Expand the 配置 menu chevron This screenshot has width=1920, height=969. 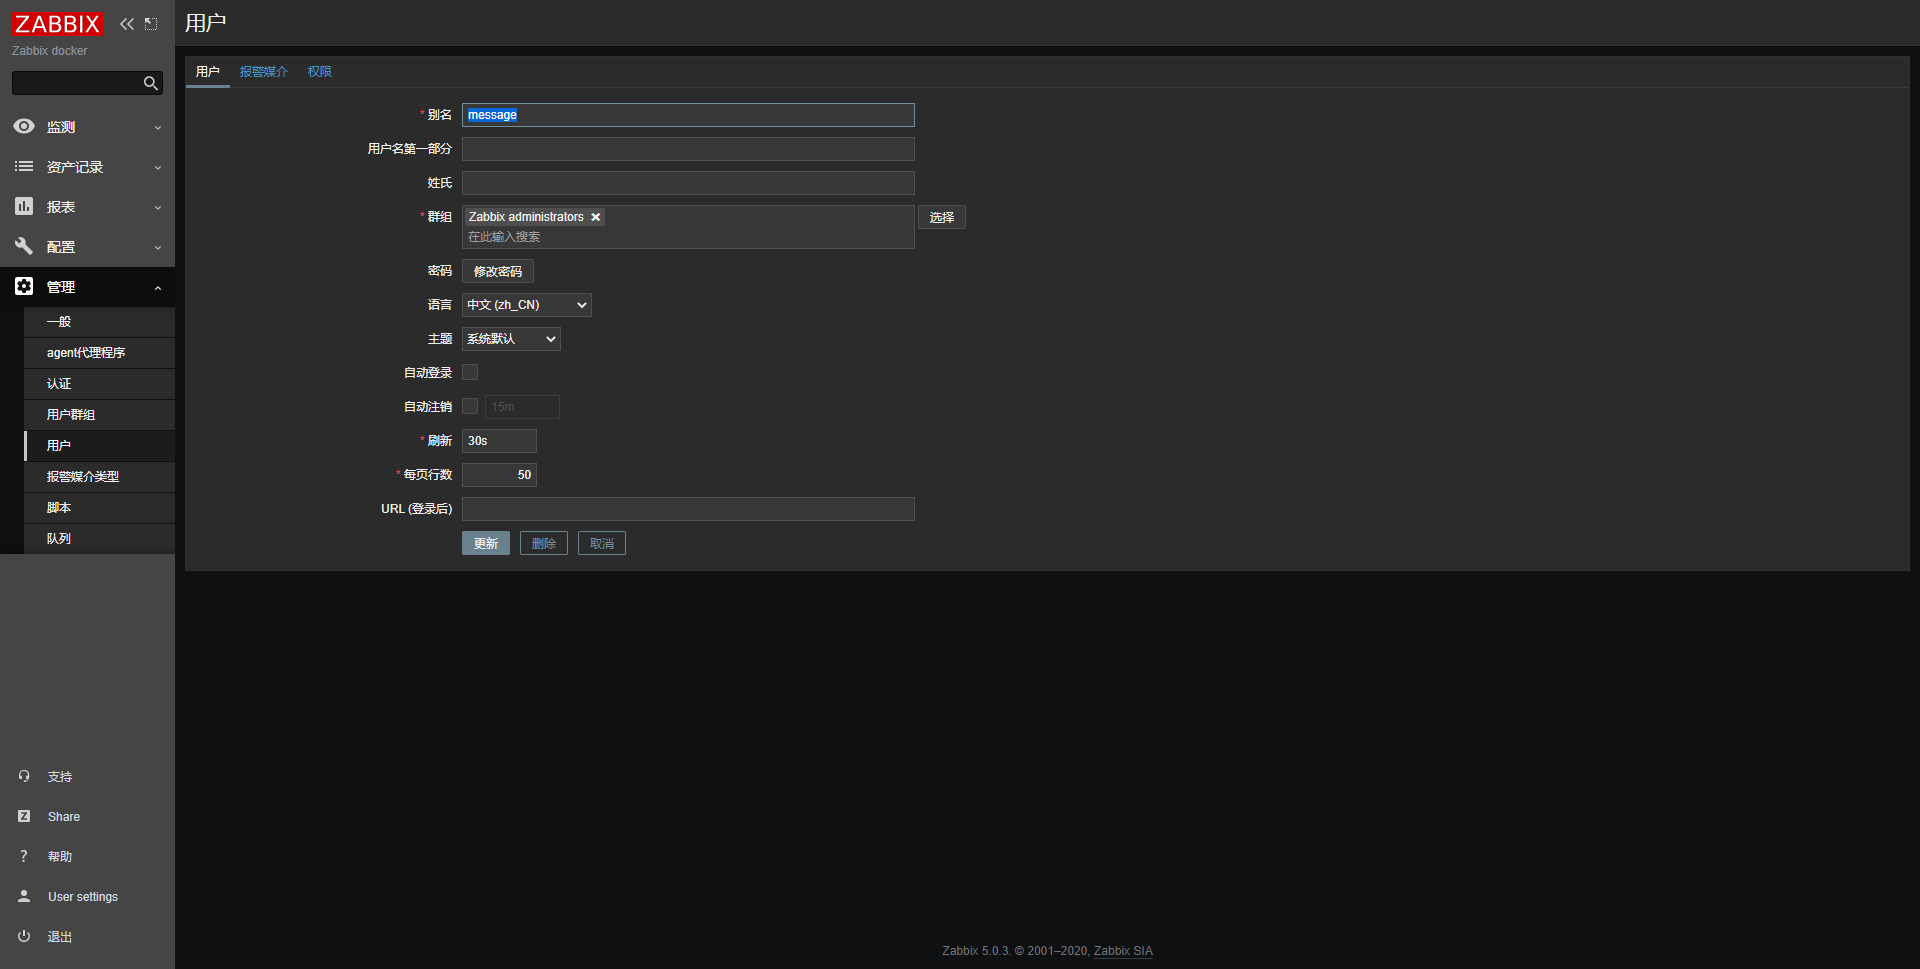click(x=158, y=248)
